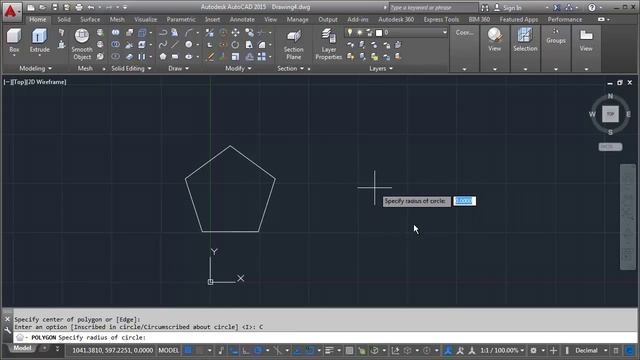The image size is (640, 360).
Task: Click the Undo arrow in quick access toolbar
Action: pos(91,7)
